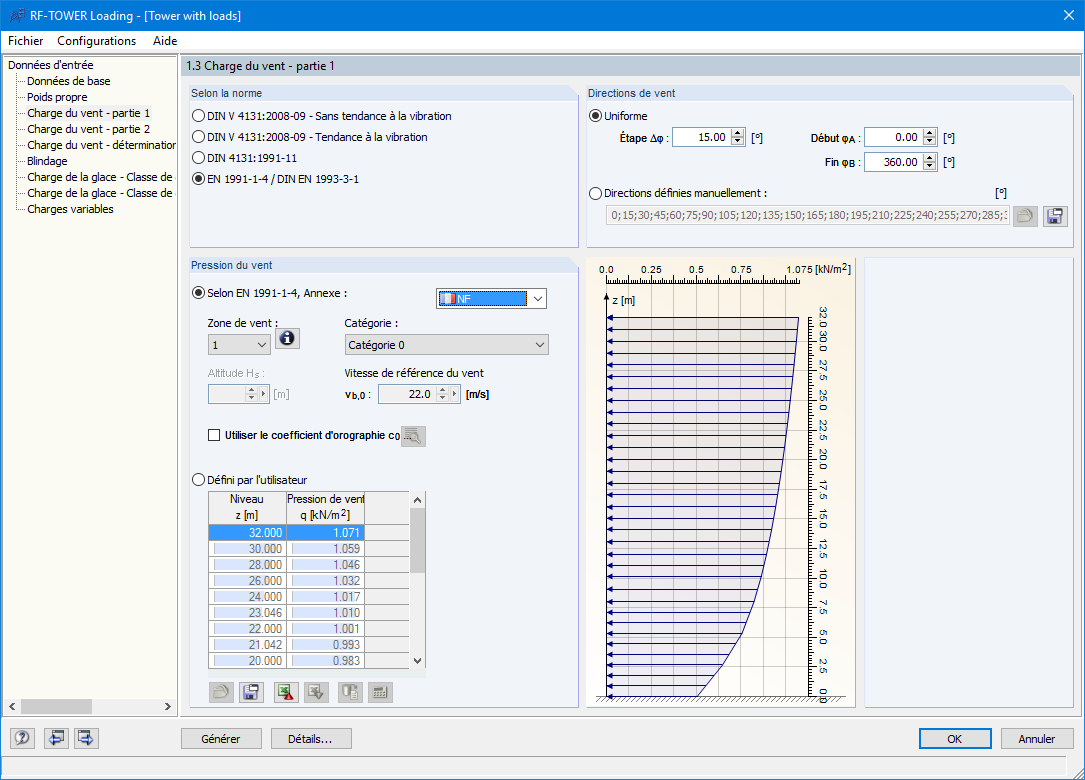Click the Générer button
Image resolution: width=1085 pixels, height=780 pixels.
click(221, 738)
